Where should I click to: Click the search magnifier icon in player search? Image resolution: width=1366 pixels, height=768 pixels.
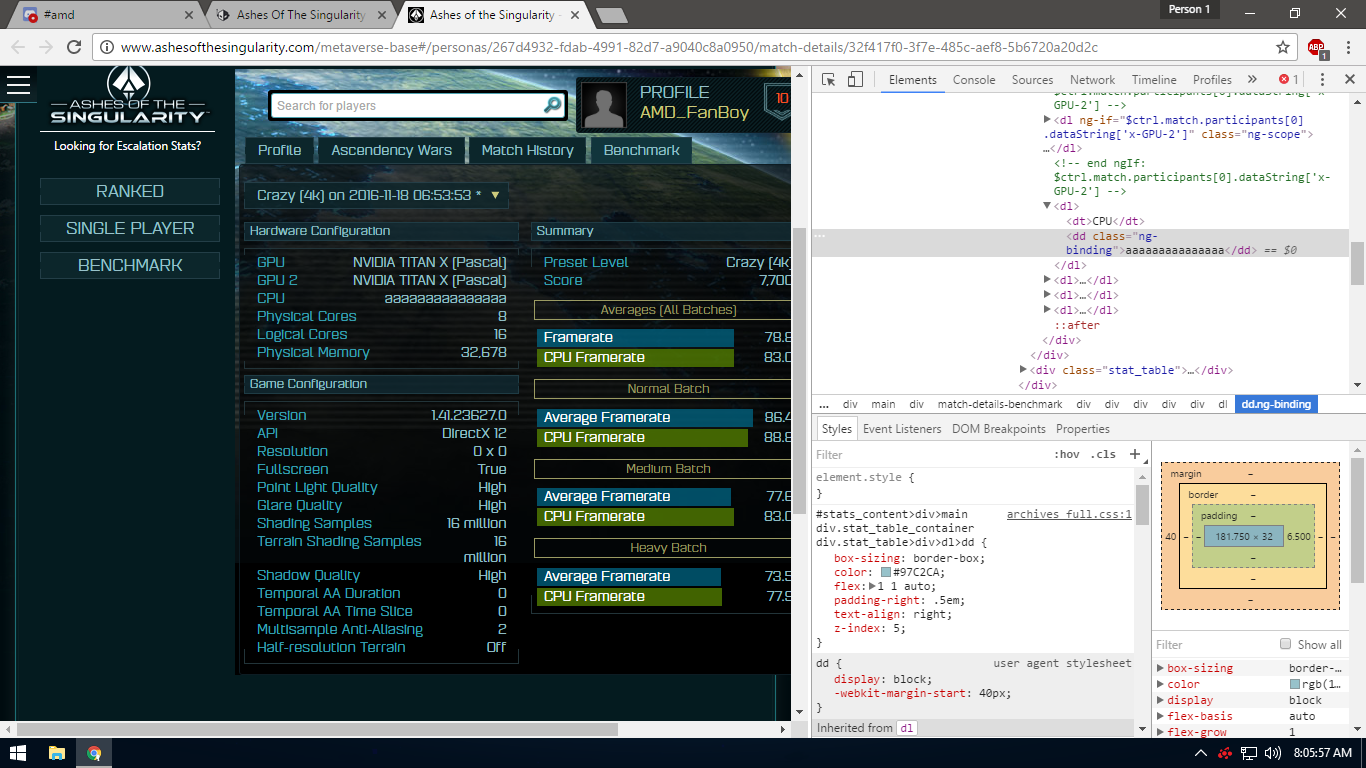(552, 105)
